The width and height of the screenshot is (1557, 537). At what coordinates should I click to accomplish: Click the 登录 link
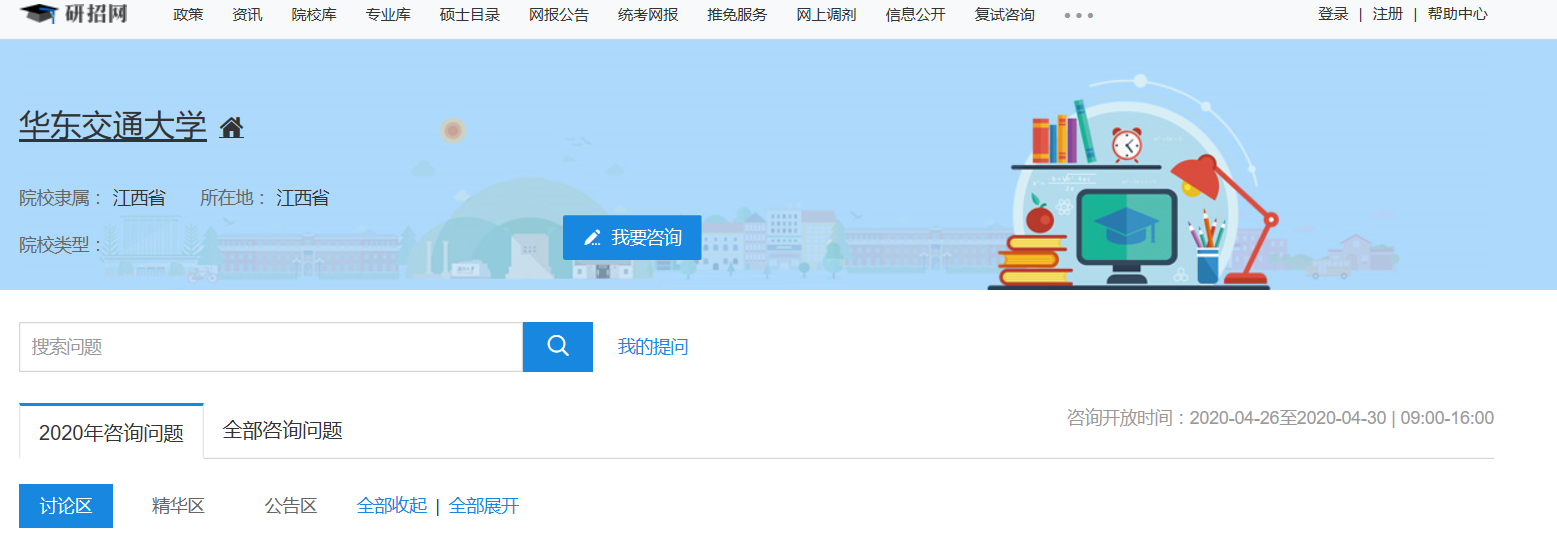[x=1333, y=14]
